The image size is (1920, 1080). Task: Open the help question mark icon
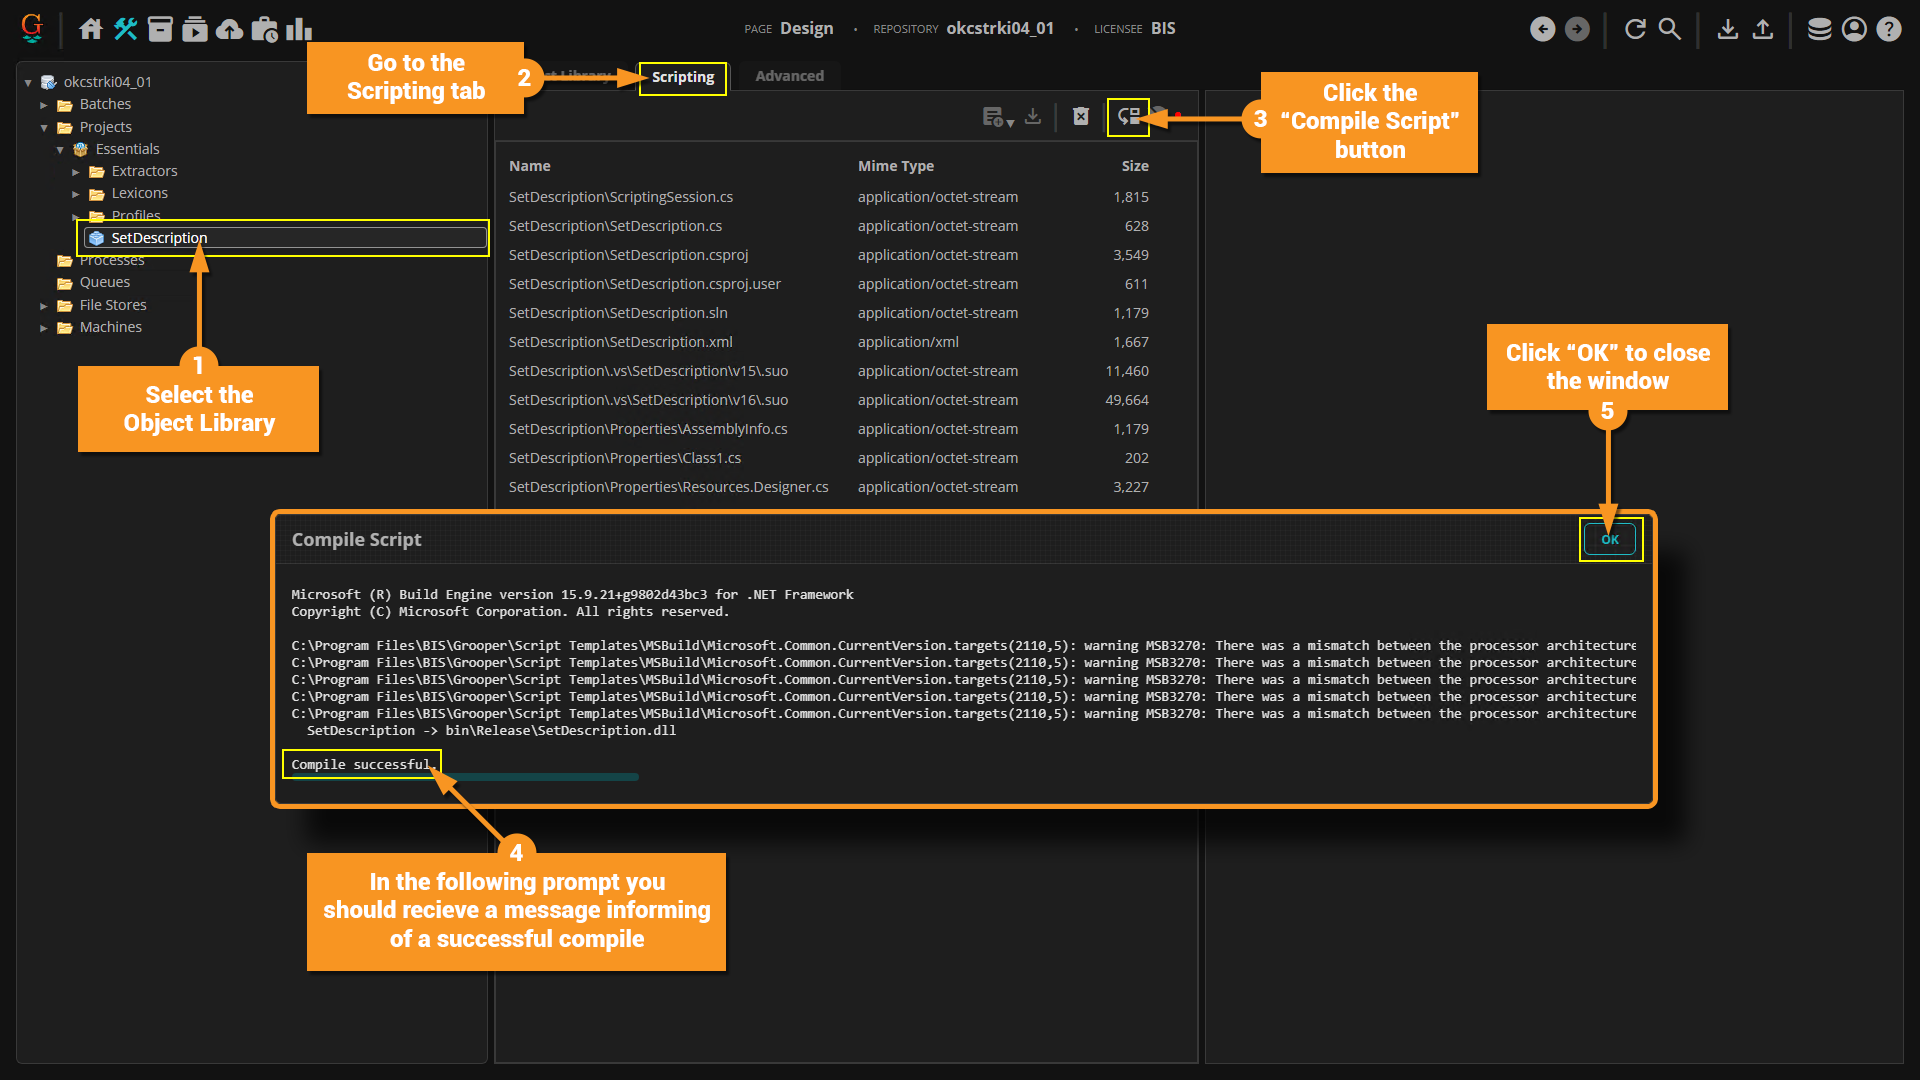(x=1888, y=29)
